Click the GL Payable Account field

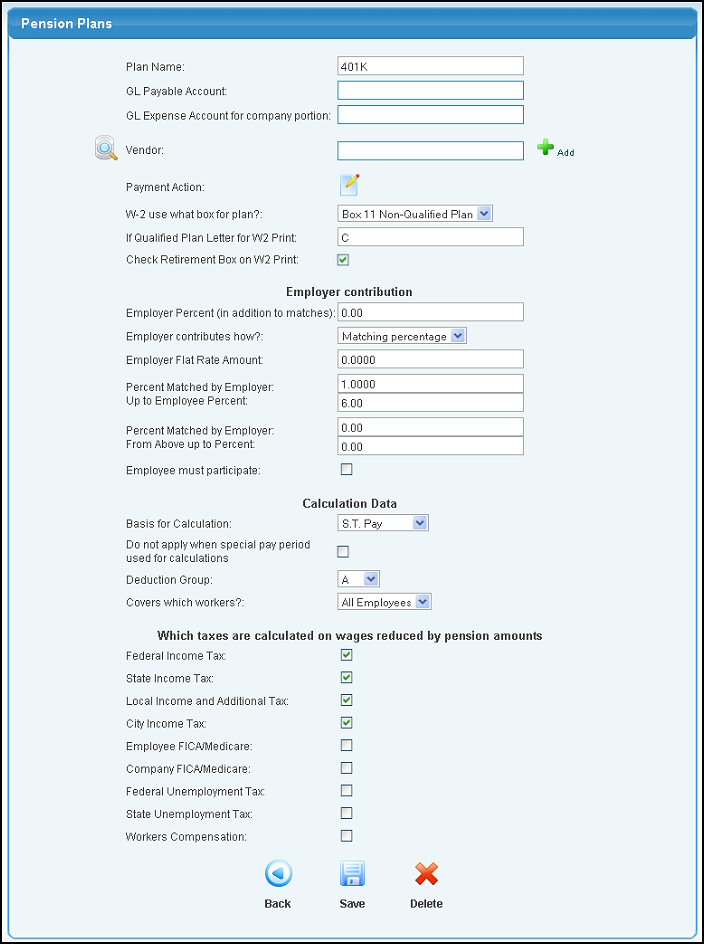coord(431,90)
